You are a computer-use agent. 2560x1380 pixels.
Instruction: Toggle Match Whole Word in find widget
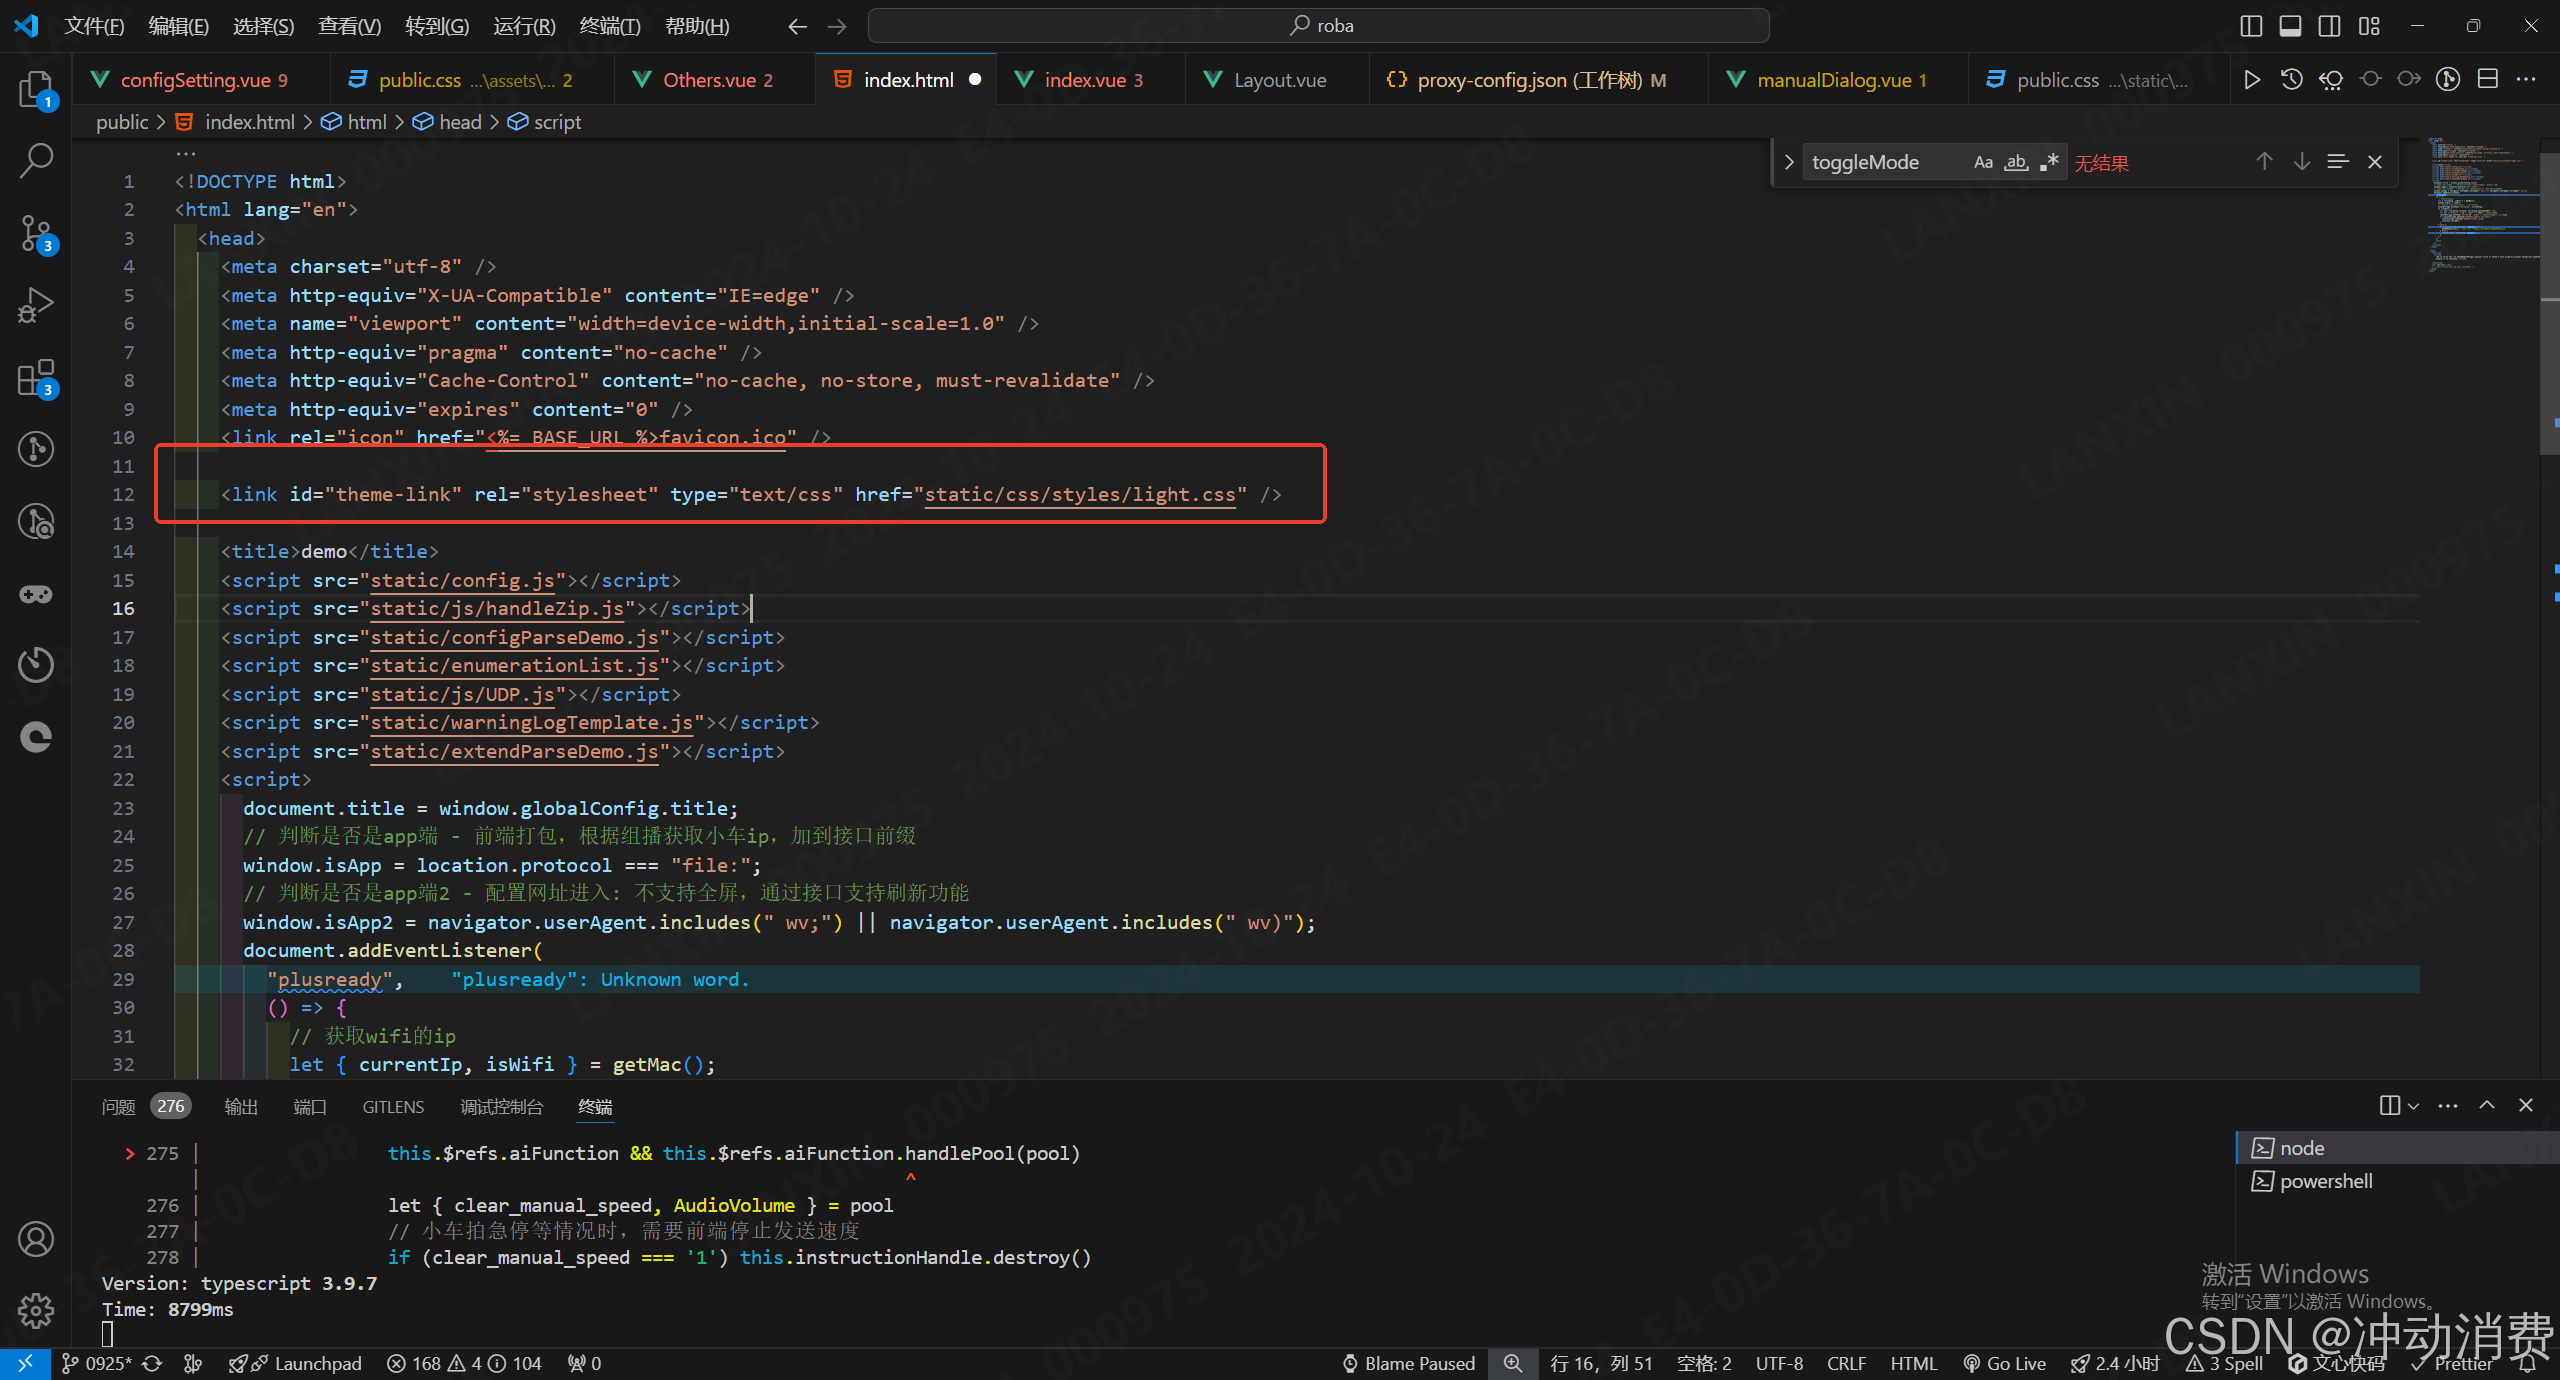tap(2016, 162)
